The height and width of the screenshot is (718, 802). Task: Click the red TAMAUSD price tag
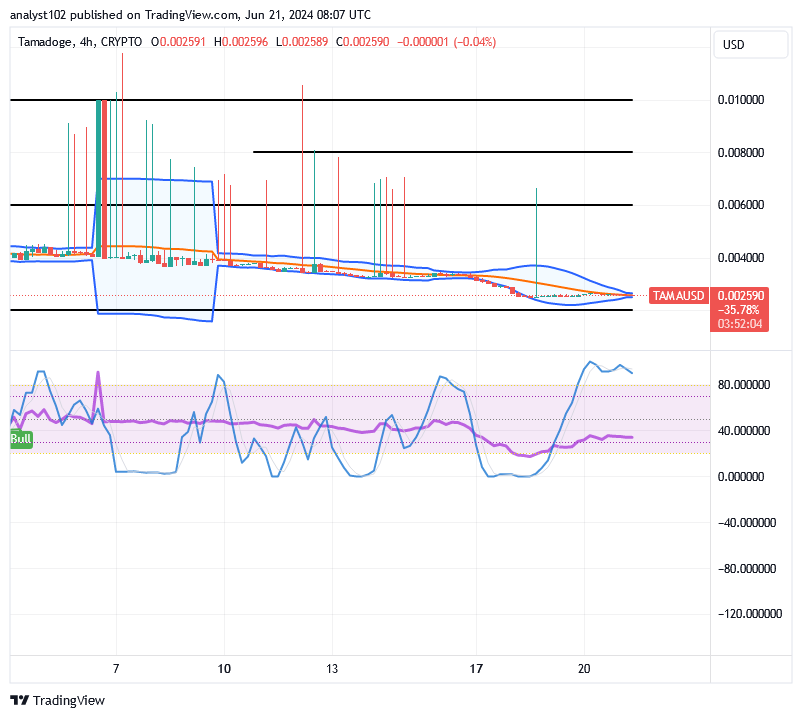click(678, 296)
